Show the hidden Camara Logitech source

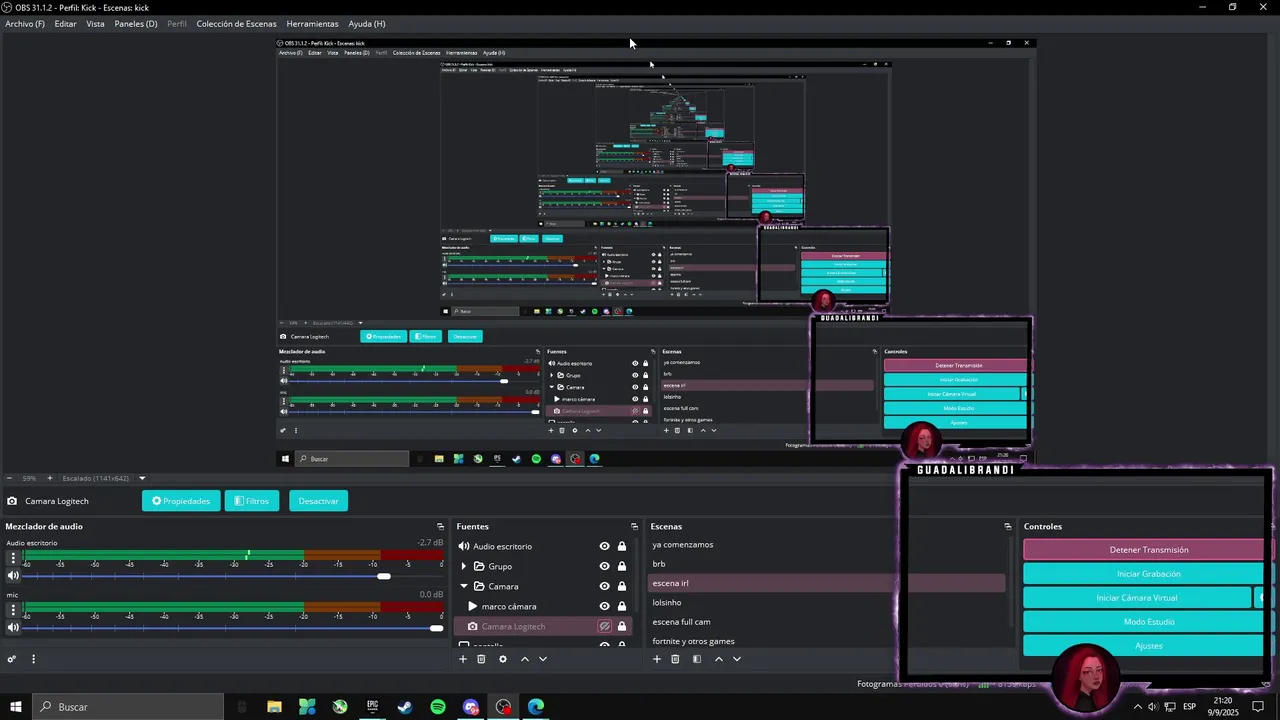(604, 626)
